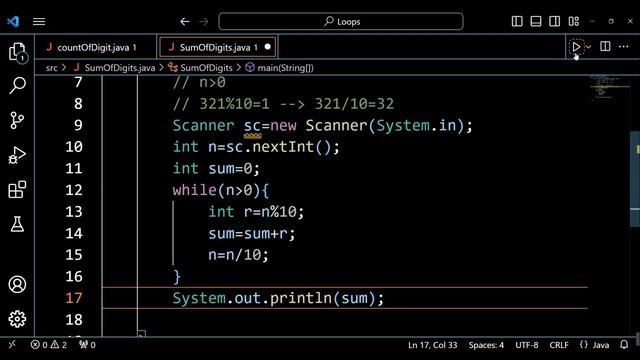Screen dimensions: 640x360
Task: Open the Search view
Action: 17,85
